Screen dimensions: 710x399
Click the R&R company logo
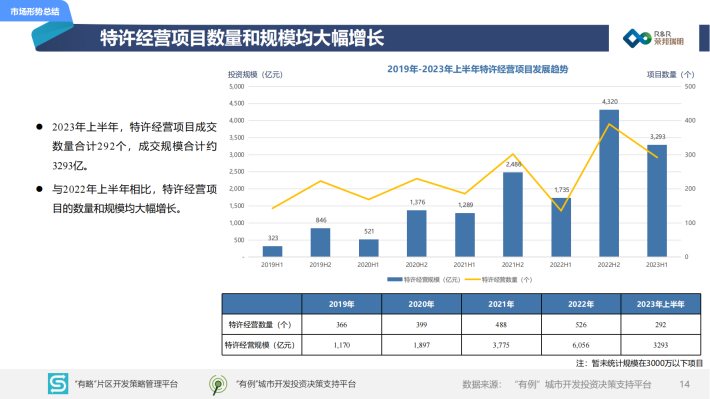click(x=653, y=38)
